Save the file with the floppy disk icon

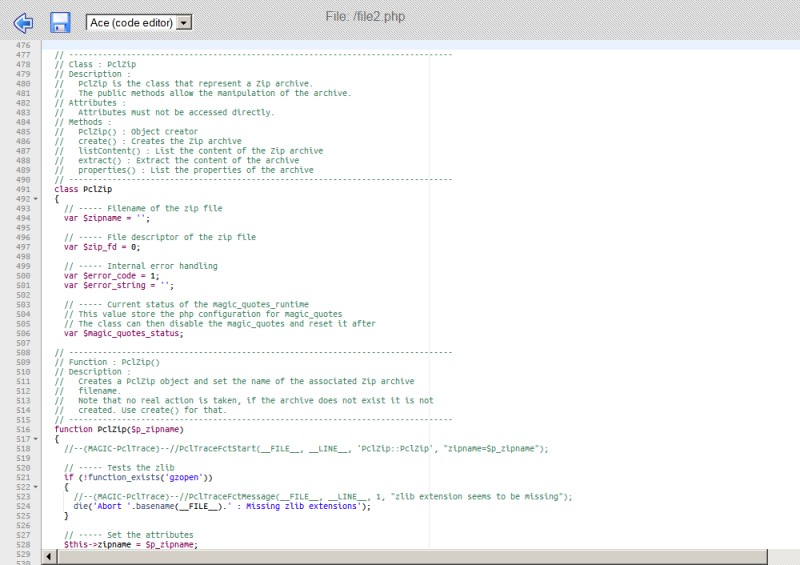(x=60, y=22)
